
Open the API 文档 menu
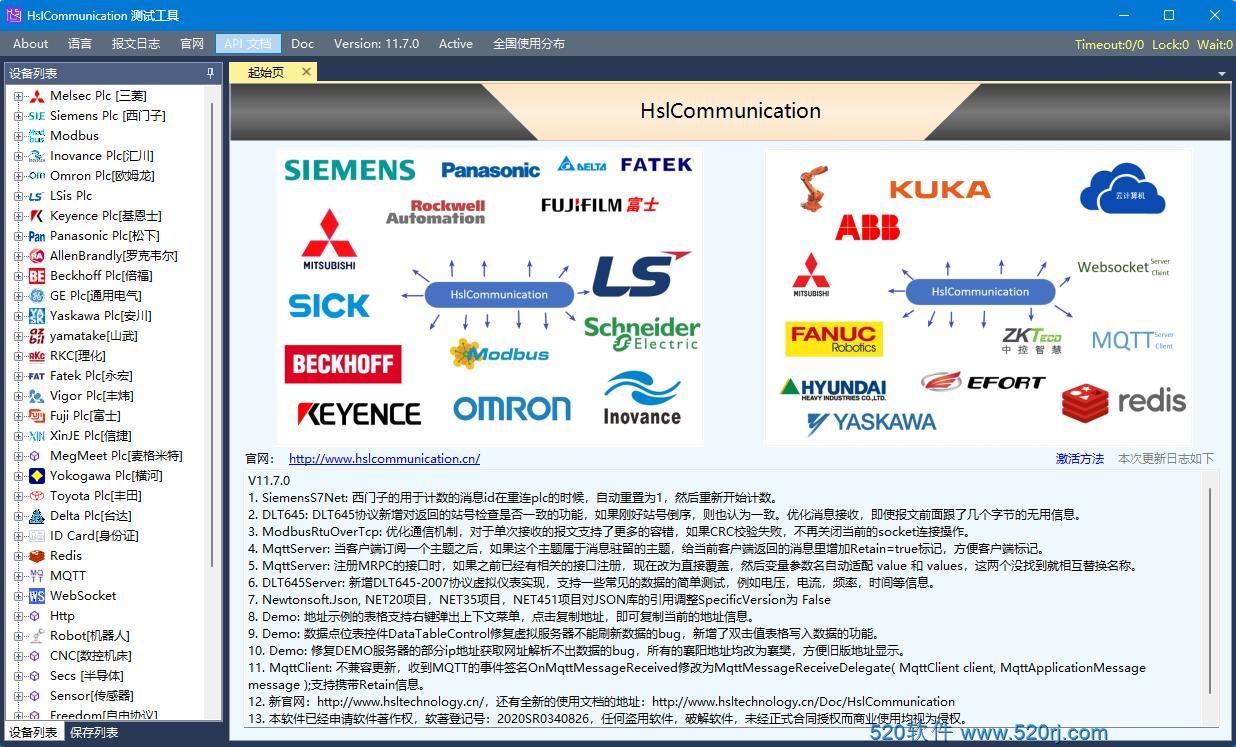(248, 44)
